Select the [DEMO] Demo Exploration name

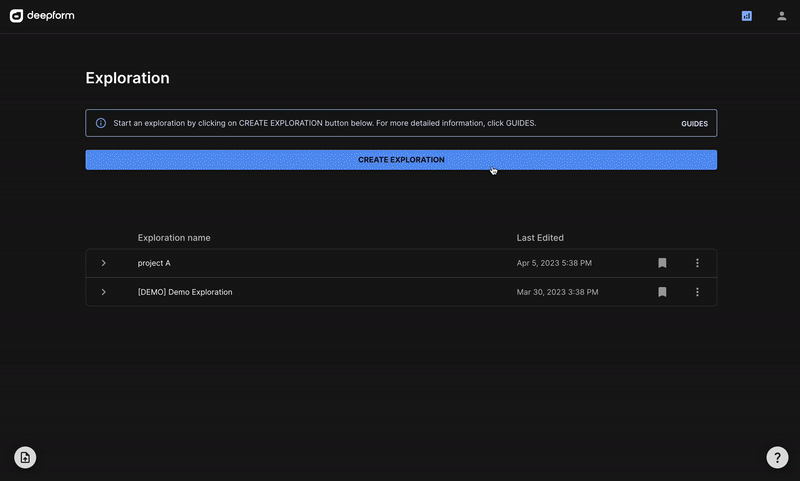tap(185, 292)
